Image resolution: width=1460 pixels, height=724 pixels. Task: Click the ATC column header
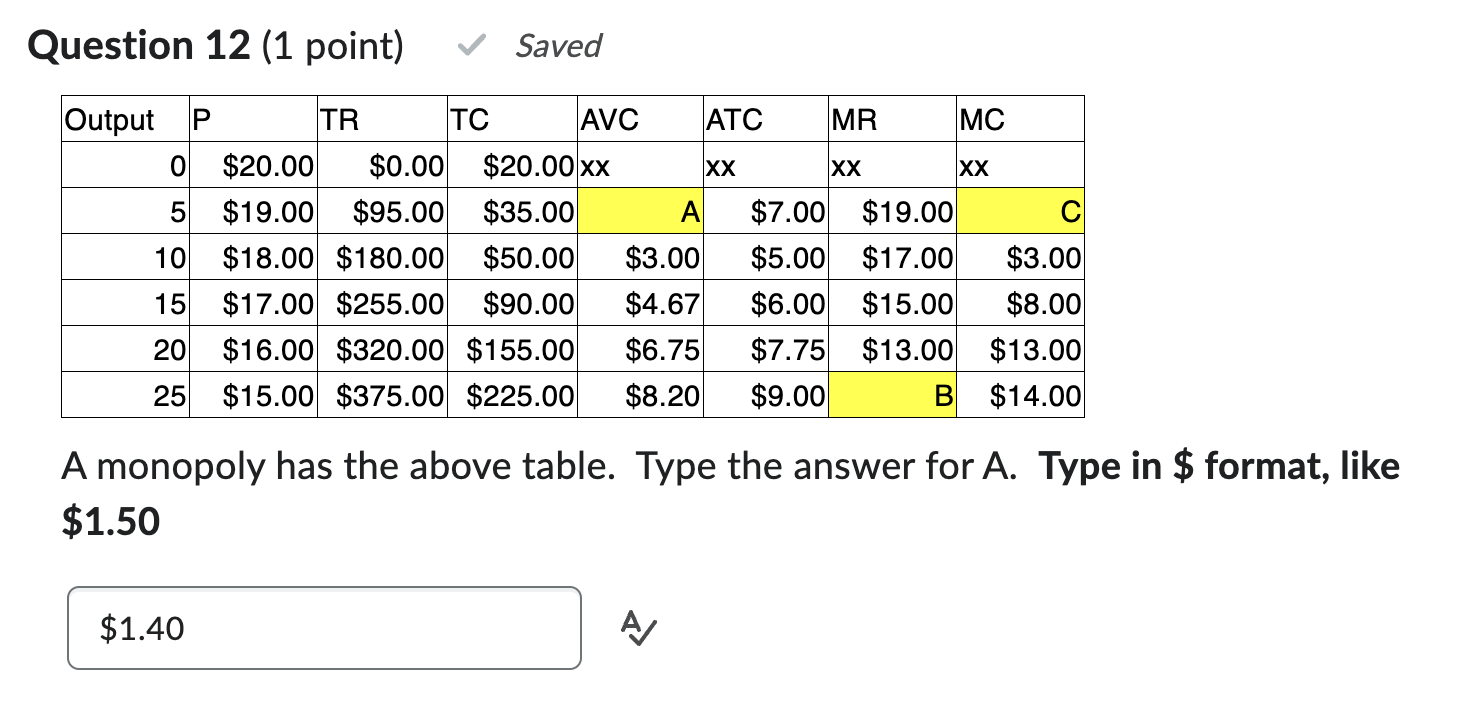coord(735,119)
